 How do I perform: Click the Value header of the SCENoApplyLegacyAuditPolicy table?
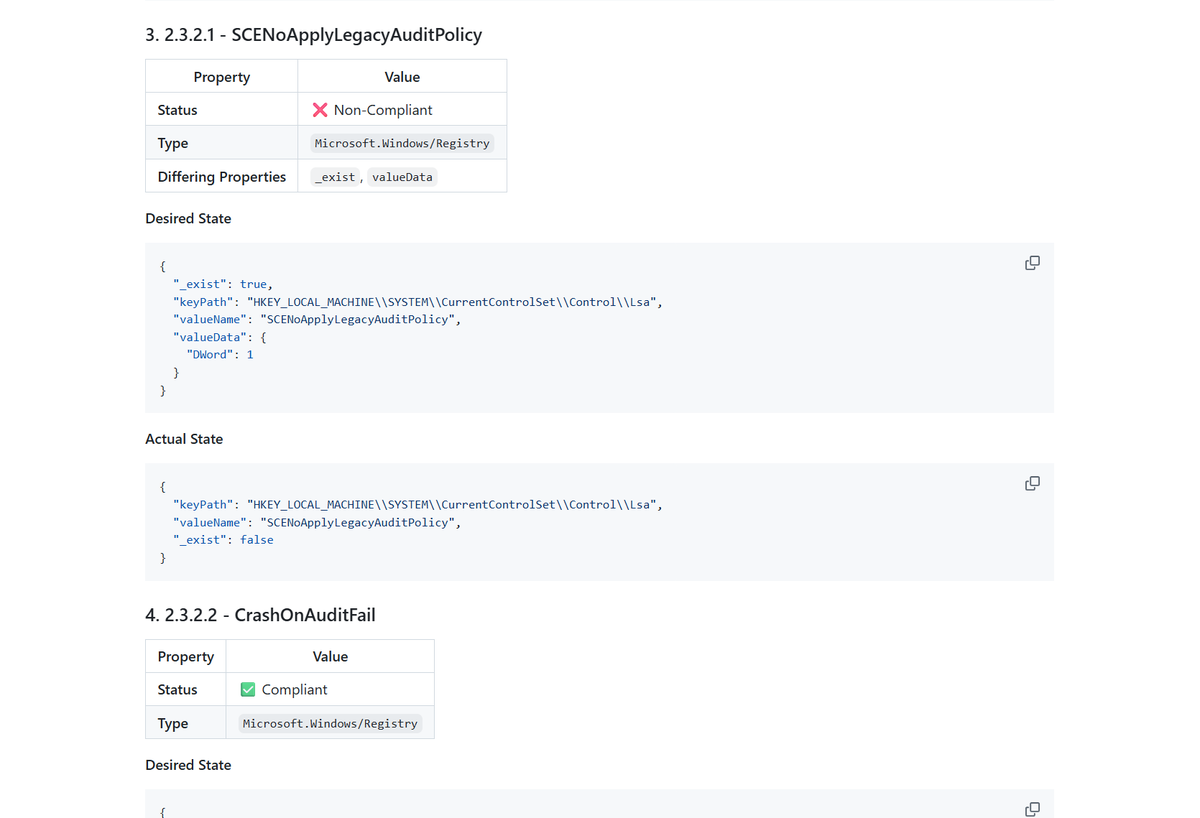402,77
